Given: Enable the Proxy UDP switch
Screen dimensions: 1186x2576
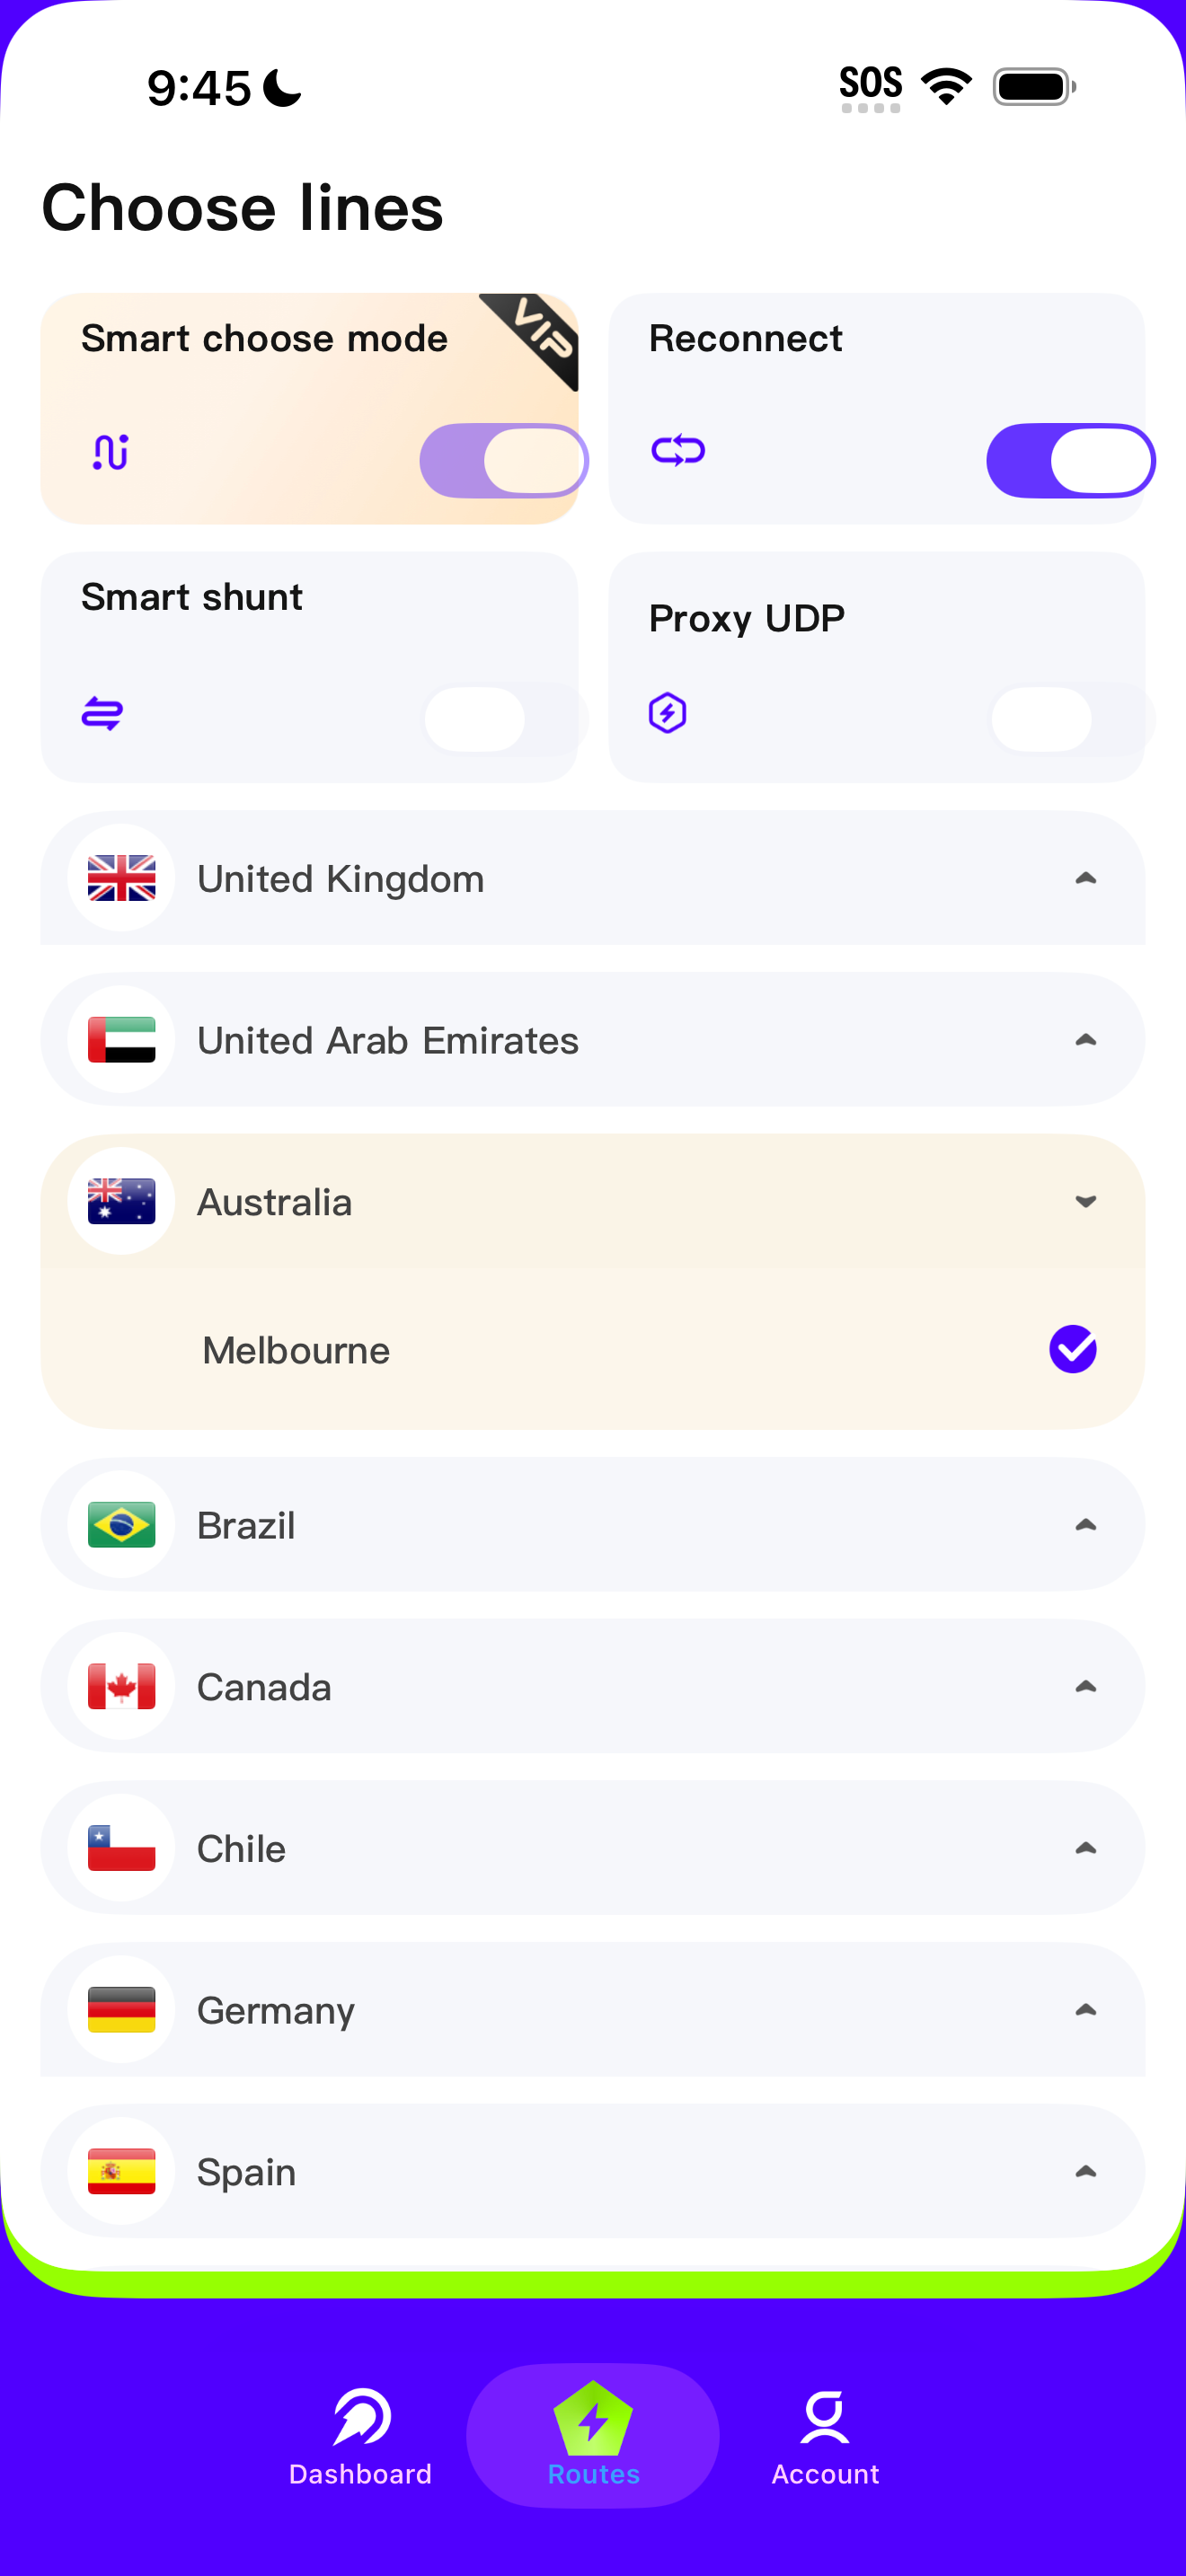Looking at the screenshot, I should (1071, 719).
